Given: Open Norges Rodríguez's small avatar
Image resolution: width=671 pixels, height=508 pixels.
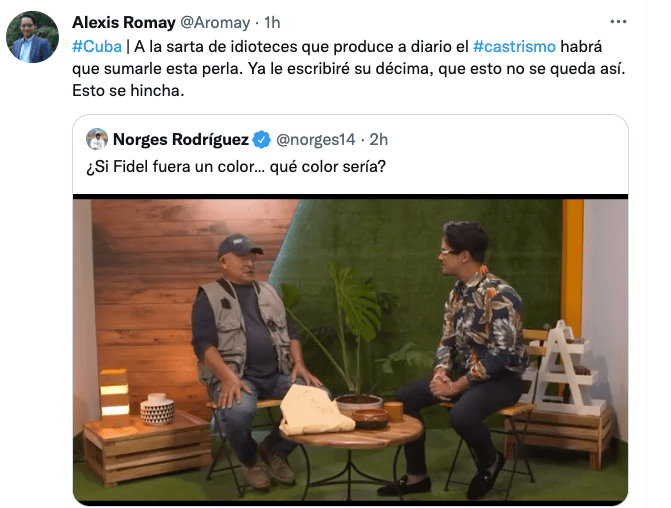Looking at the screenshot, I should point(97,139).
